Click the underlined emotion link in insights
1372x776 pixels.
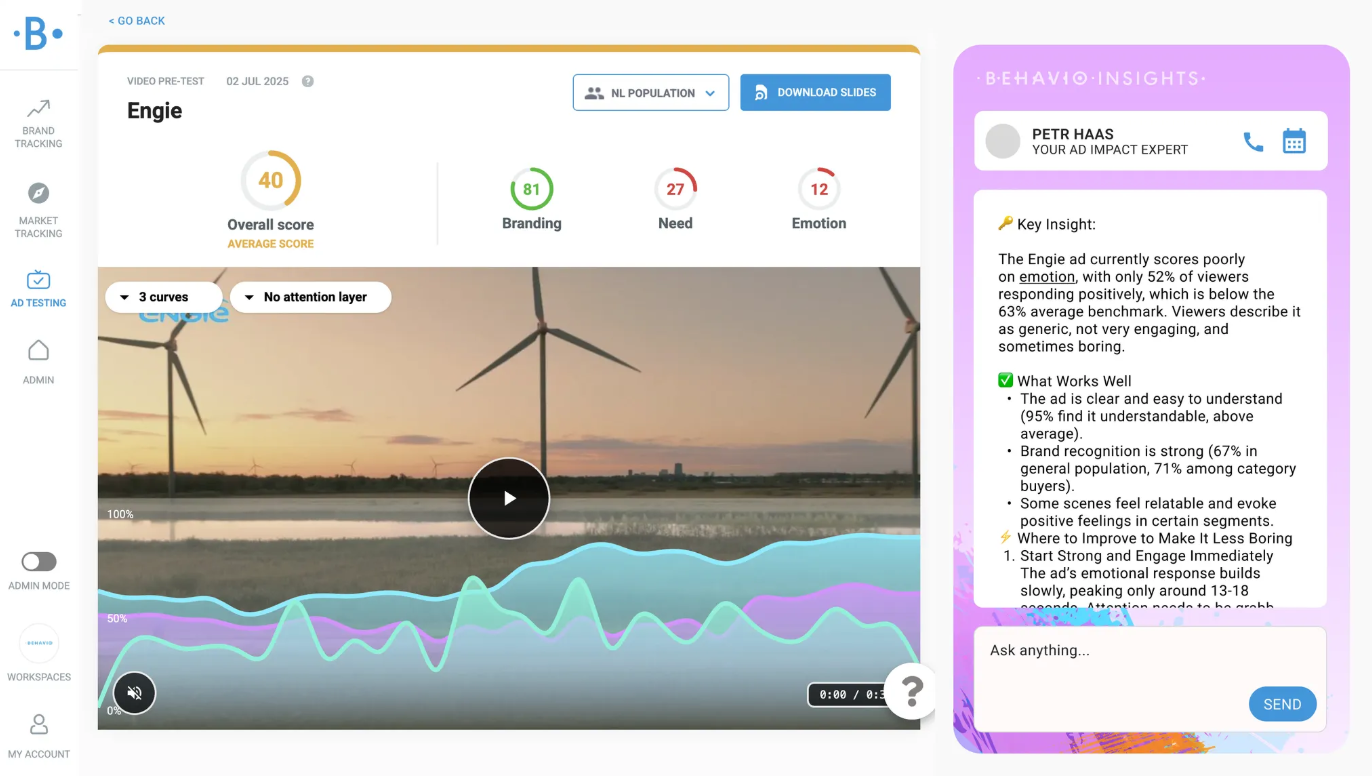tap(1047, 277)
